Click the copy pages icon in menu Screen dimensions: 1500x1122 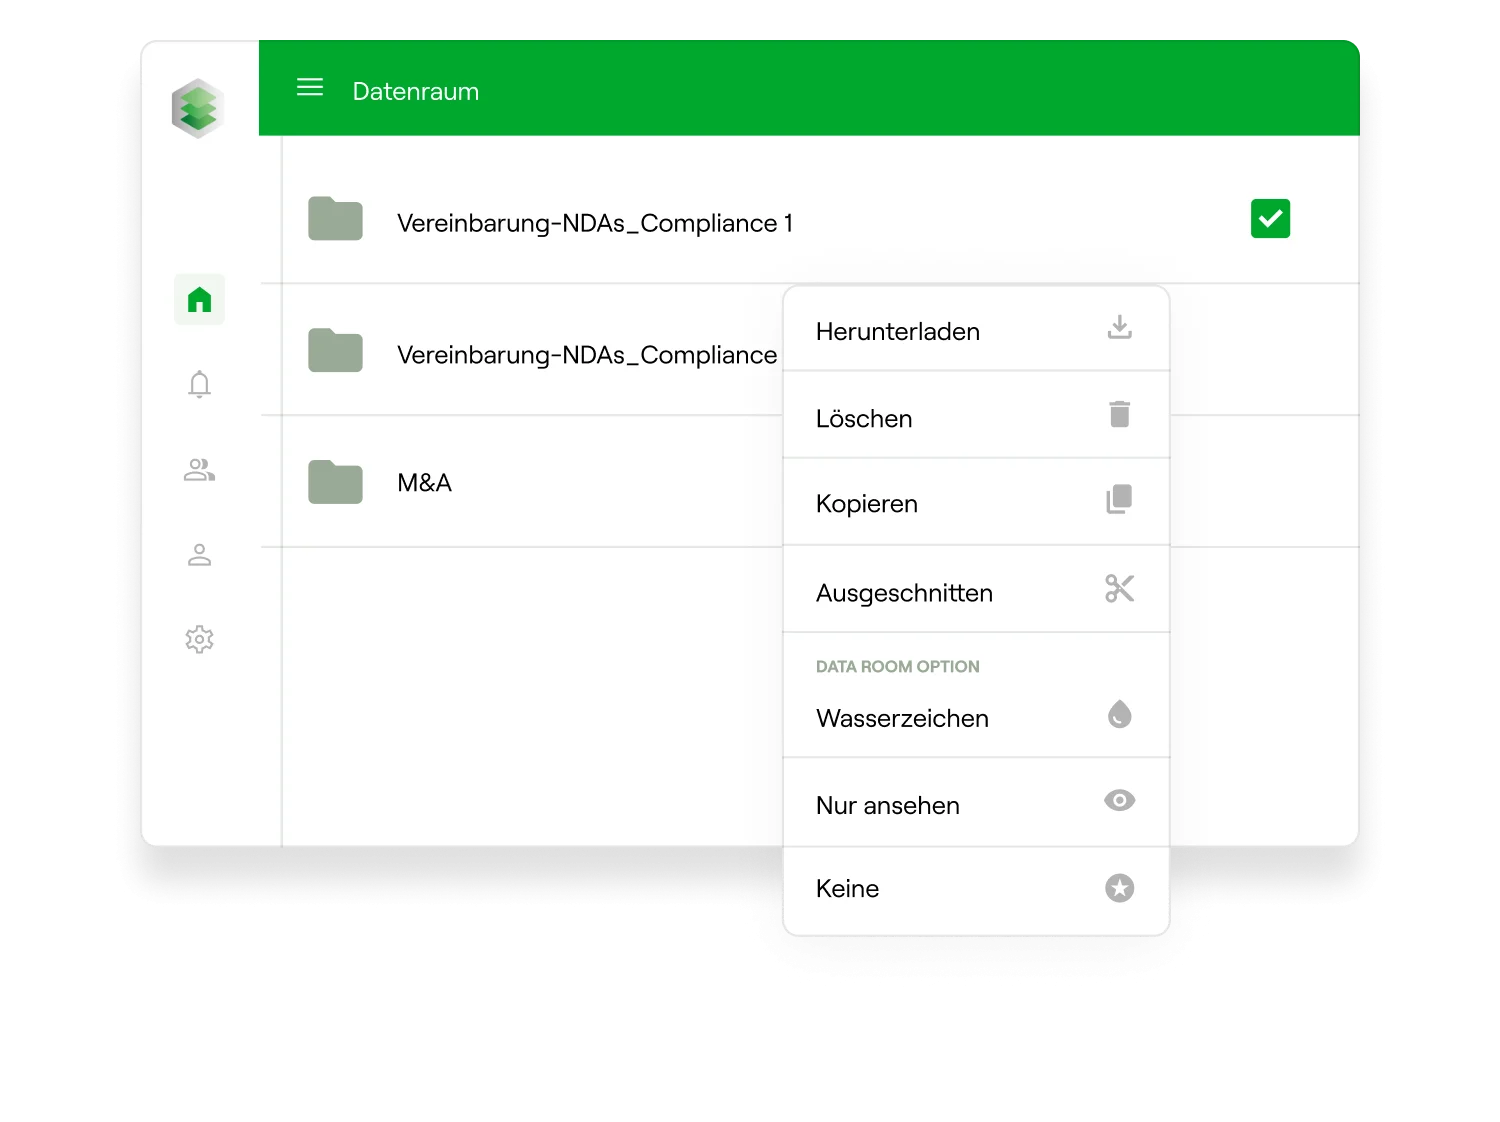tap(1119, 499)
